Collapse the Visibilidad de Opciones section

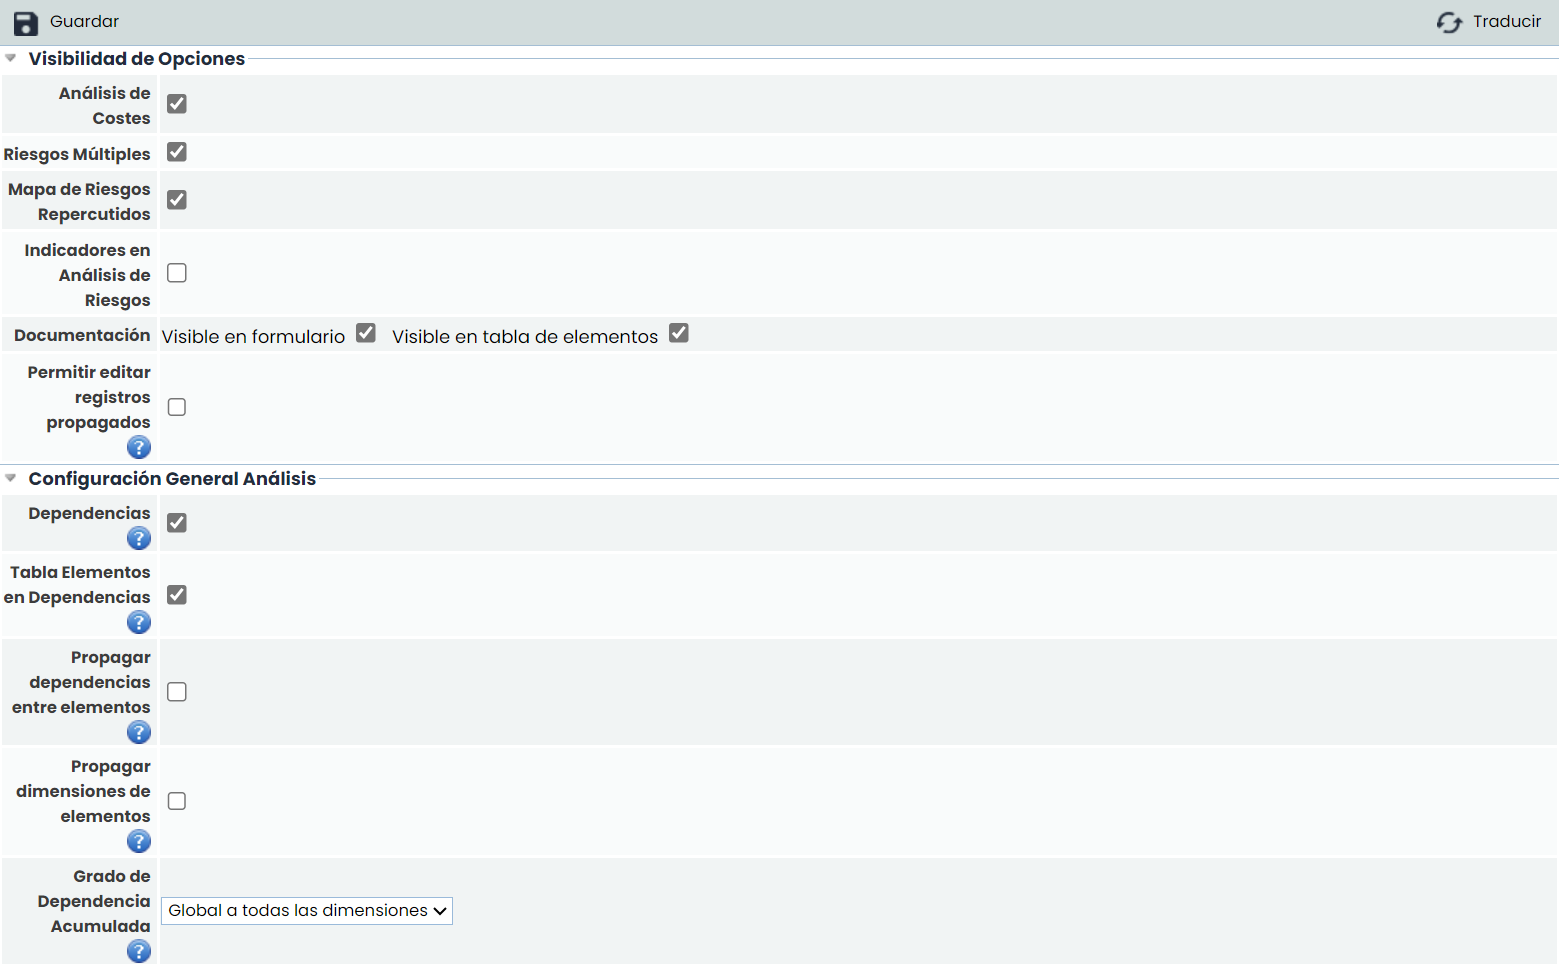click(11, 59)
